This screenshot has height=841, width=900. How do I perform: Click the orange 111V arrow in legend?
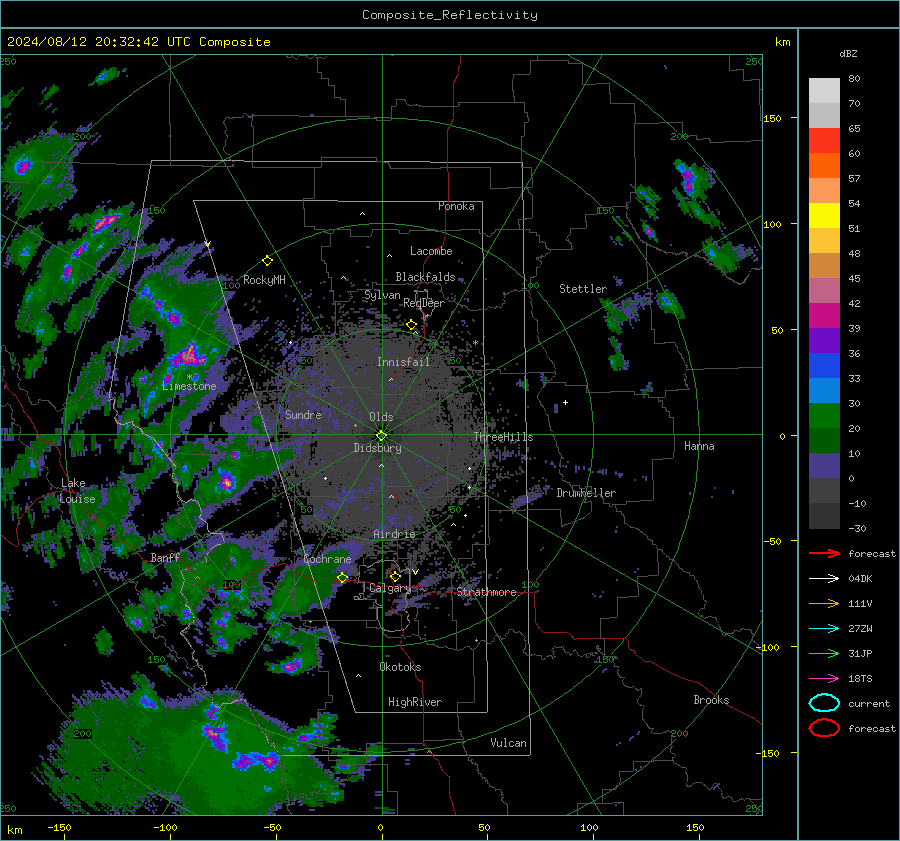click(x=824, y=603)
